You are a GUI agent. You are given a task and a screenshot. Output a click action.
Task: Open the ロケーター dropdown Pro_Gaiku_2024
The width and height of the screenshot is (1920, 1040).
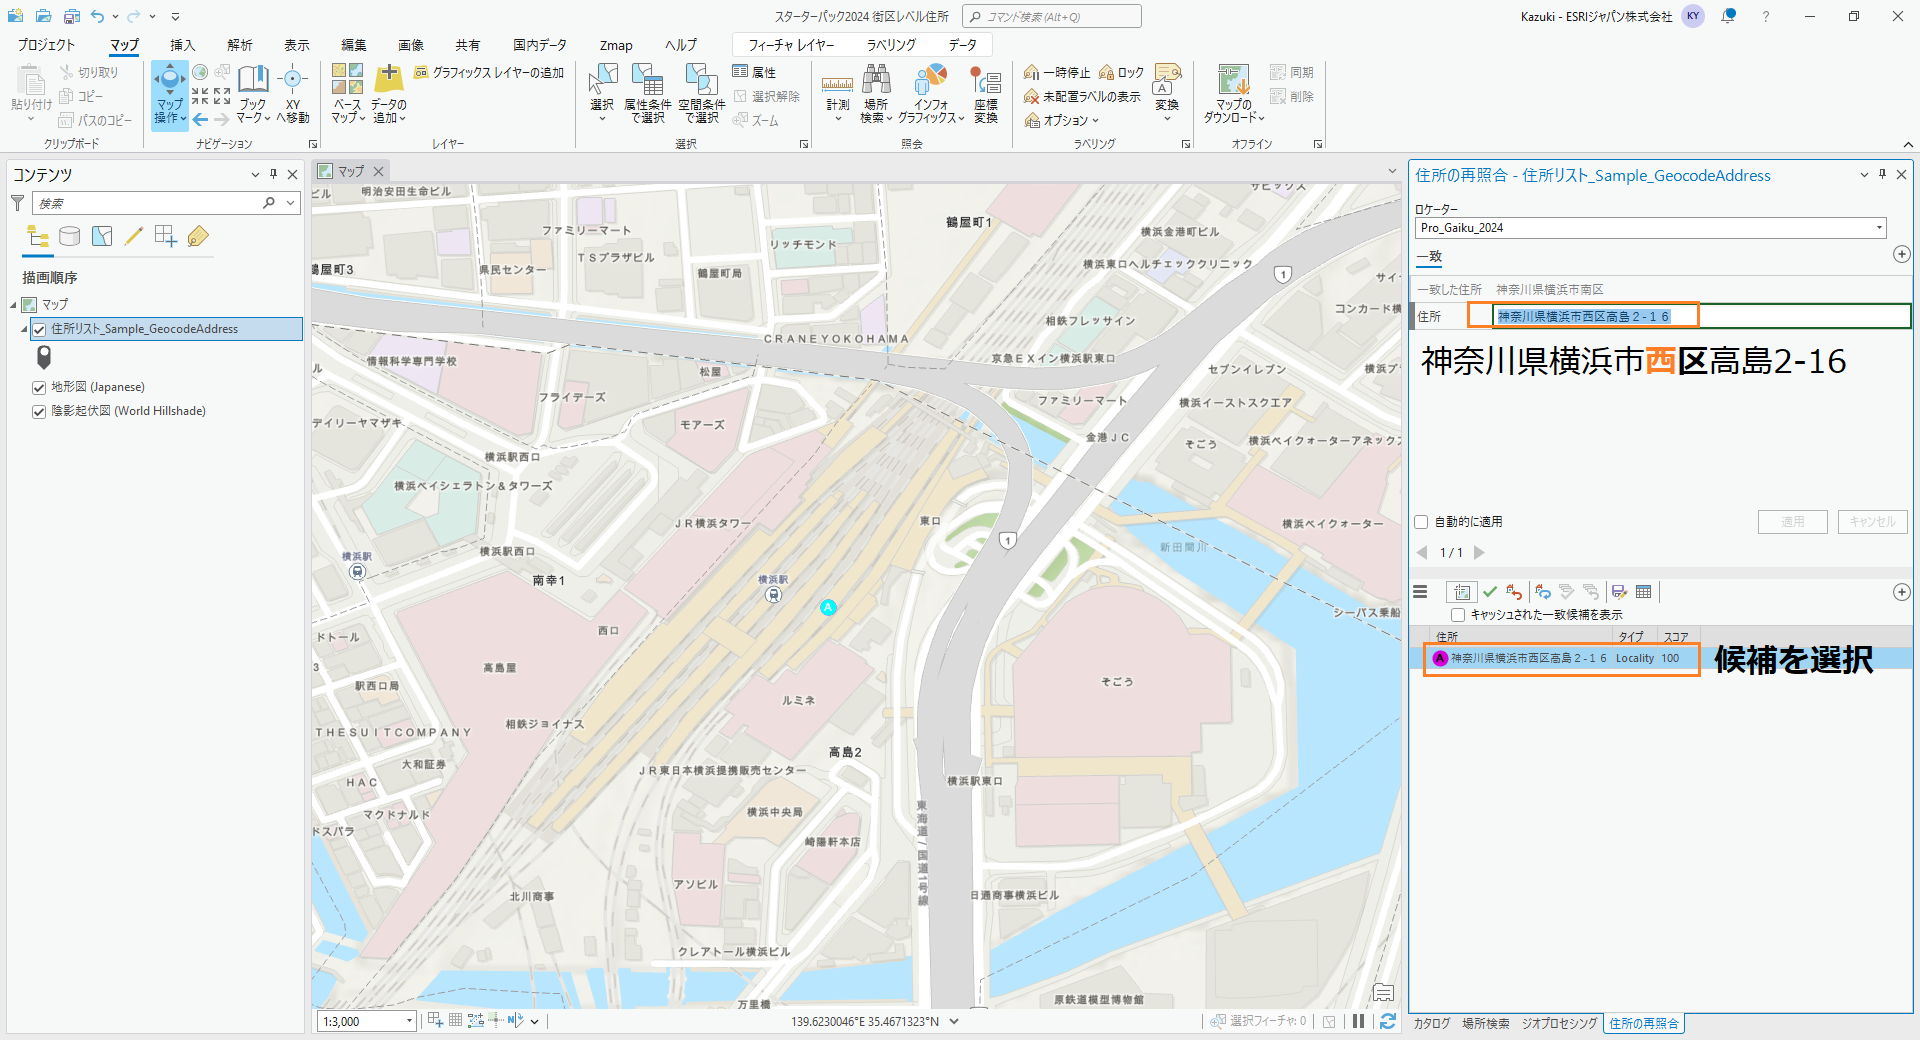[1879, 228]
